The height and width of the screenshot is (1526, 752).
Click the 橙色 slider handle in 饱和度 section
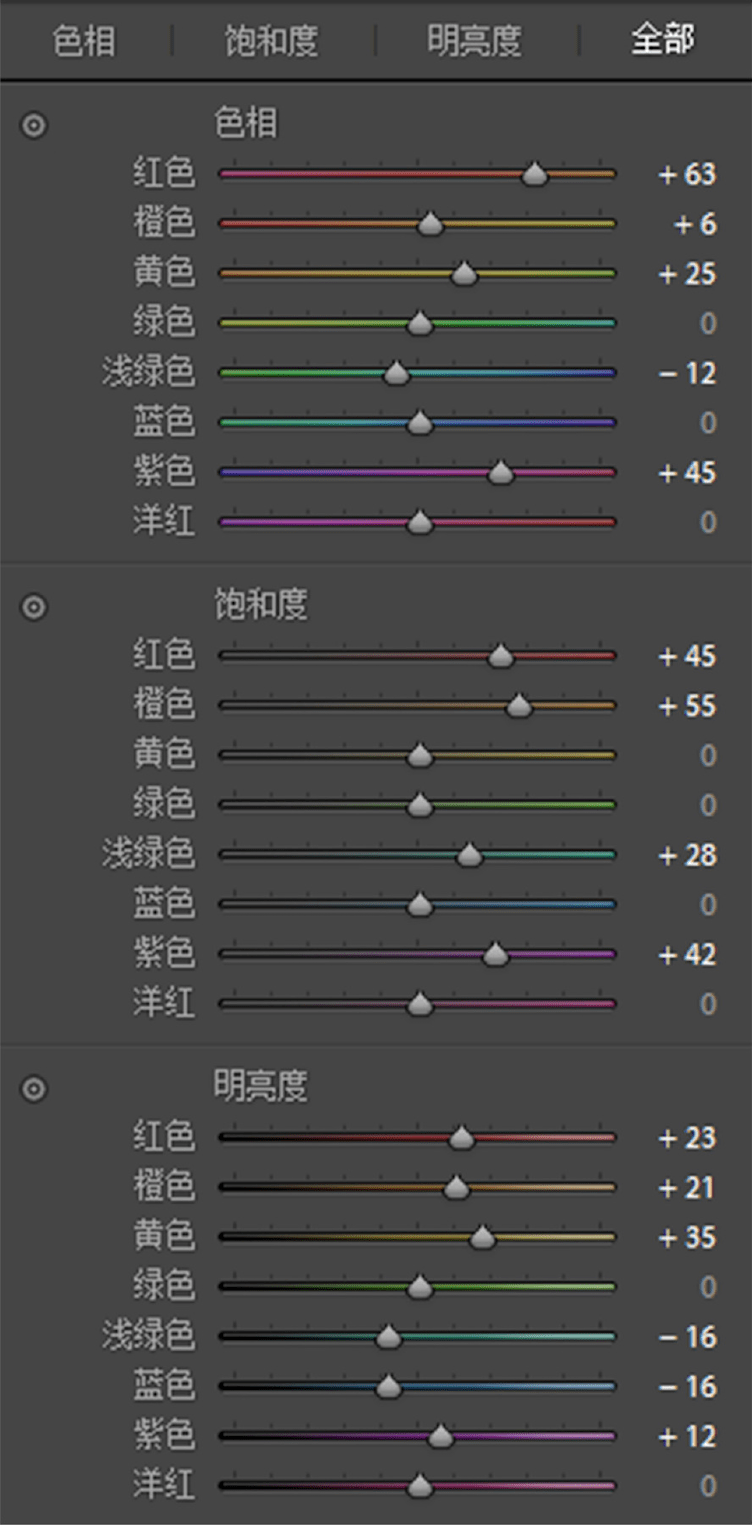[x=519, y=705]
